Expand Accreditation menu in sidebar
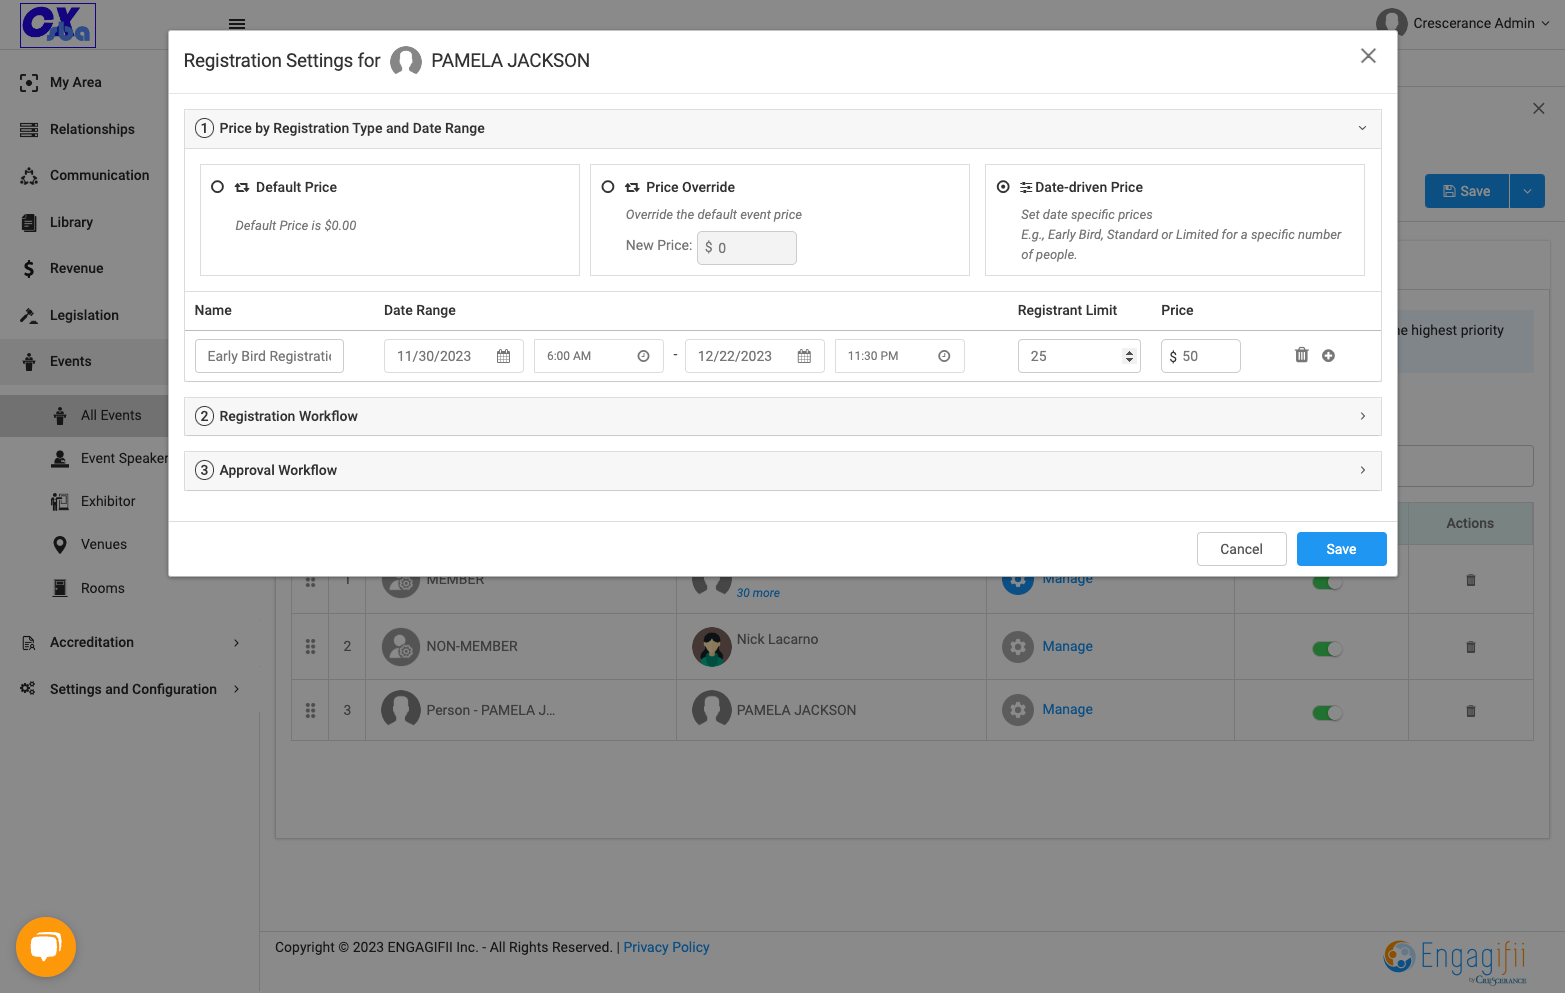The width and height of the screenshot is (1565, 993). pyautogui.click(x=236, y=642)
